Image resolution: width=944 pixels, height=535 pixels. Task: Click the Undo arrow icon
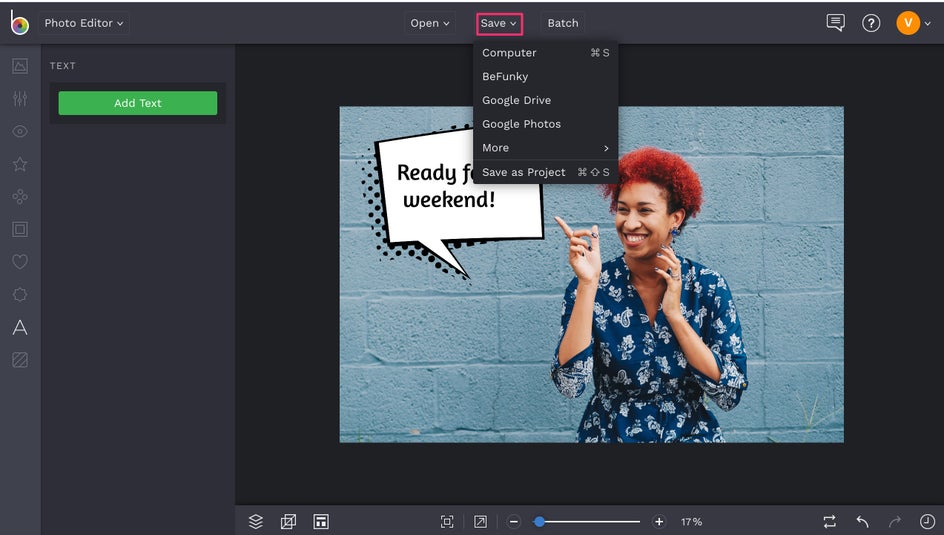click(862, 522)
